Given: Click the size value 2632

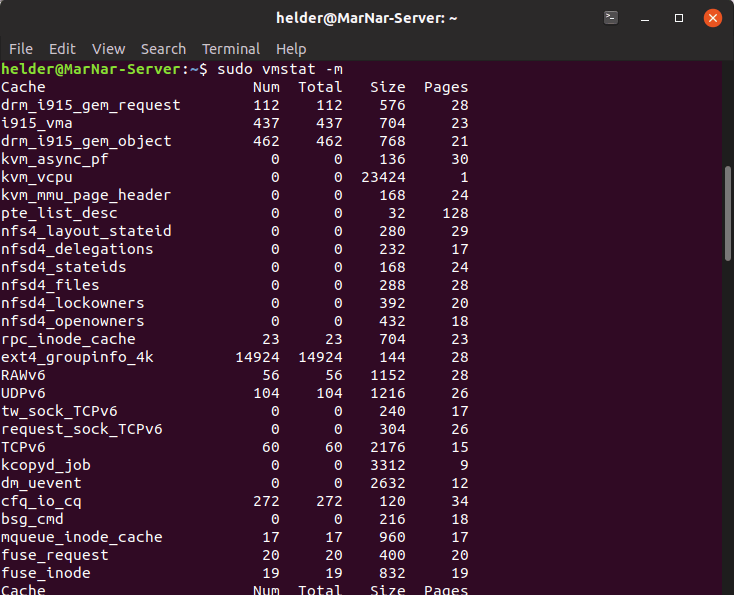Looking at the screenshot, I should [x=388, y=483].
